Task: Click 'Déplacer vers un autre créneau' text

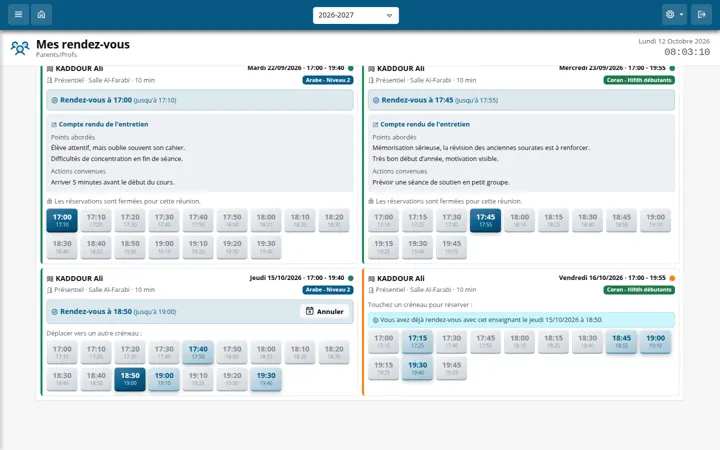Action: [94, 333]
